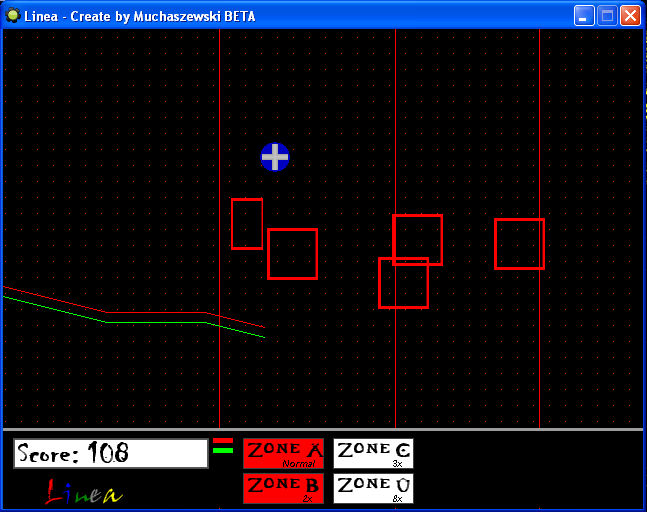This screenshot has height=512, width=647.
Task: Pick the 8x zone button
Action: click(373, 488)
